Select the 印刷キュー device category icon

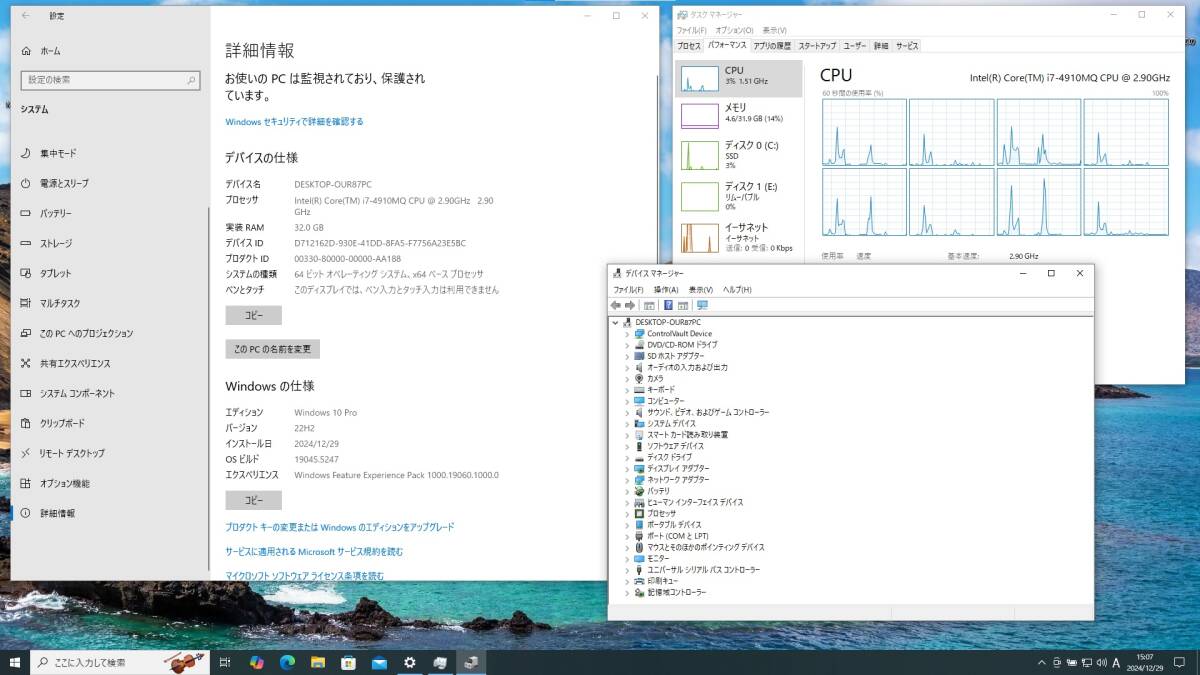click(x=640, y=581)
